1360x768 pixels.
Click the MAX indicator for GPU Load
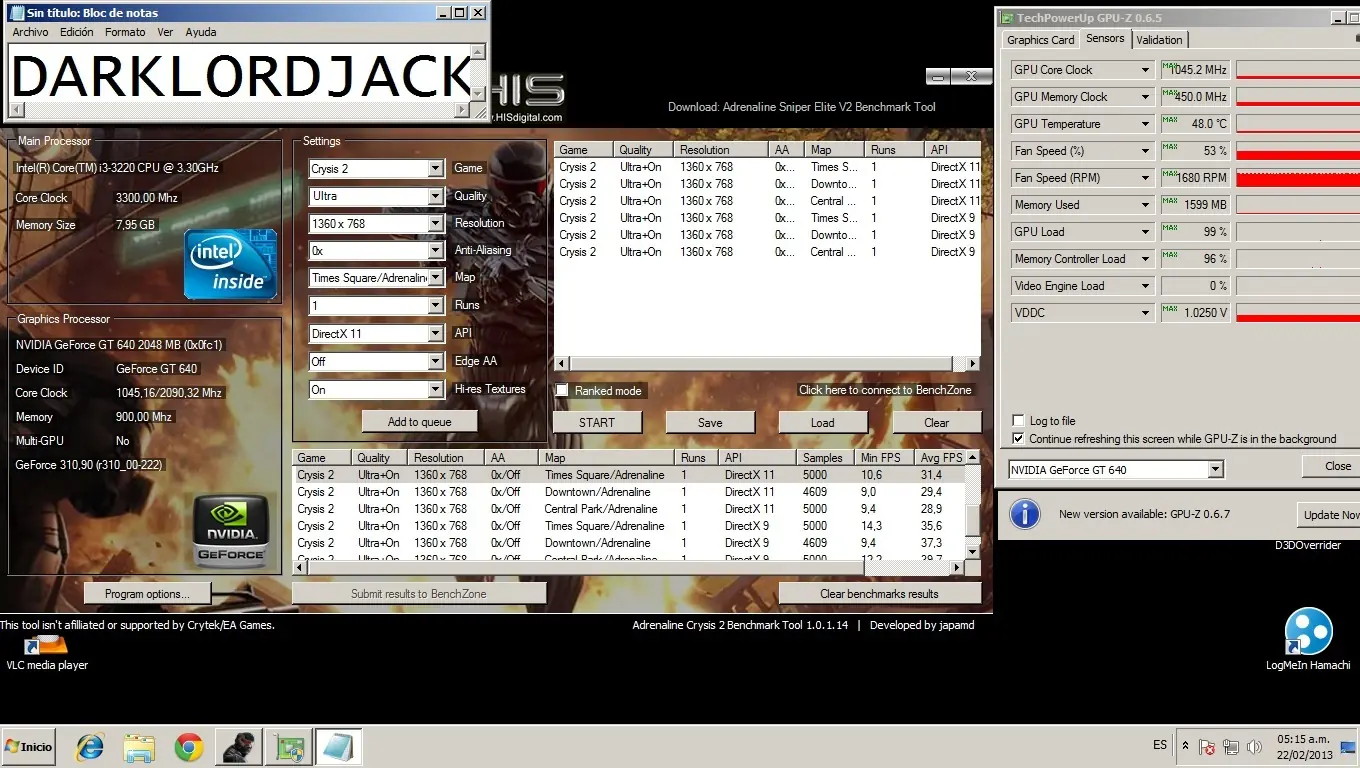[x=1169, y=230]
